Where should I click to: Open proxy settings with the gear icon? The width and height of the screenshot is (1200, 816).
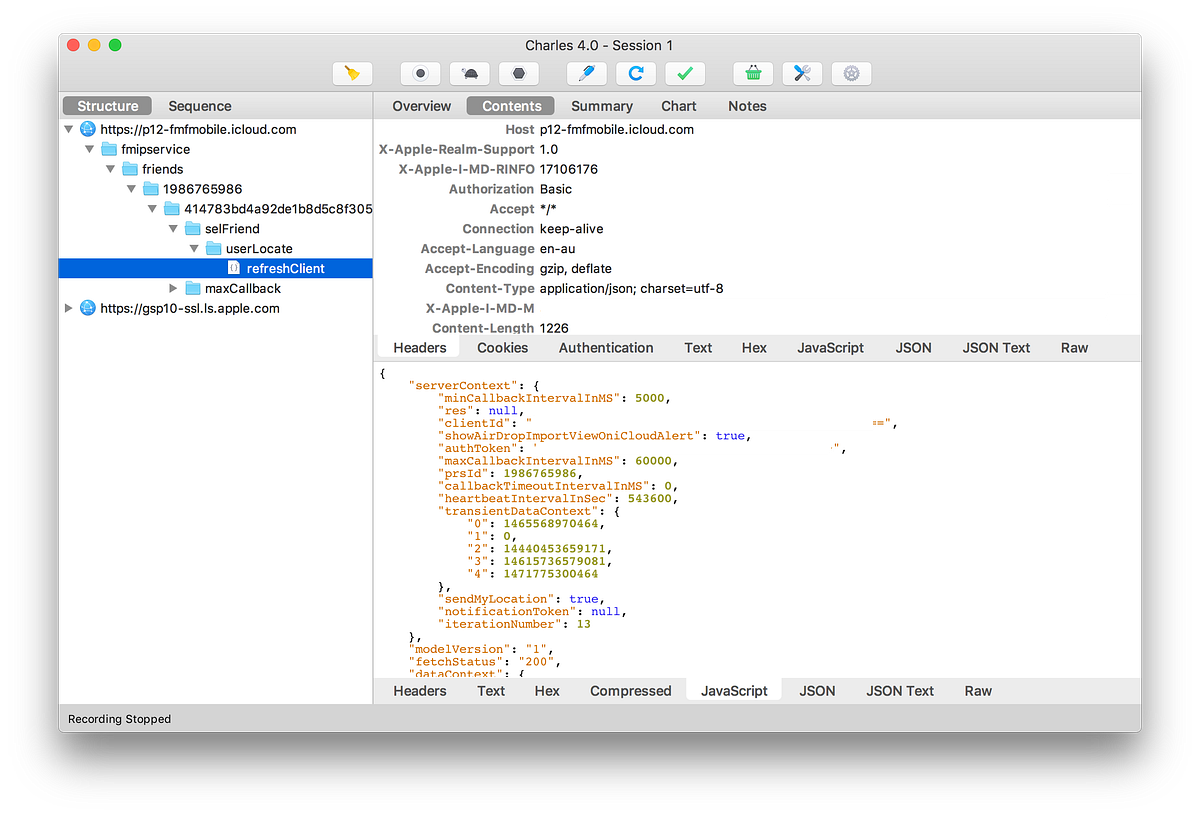pyautogui.click(x=851, y=73)
